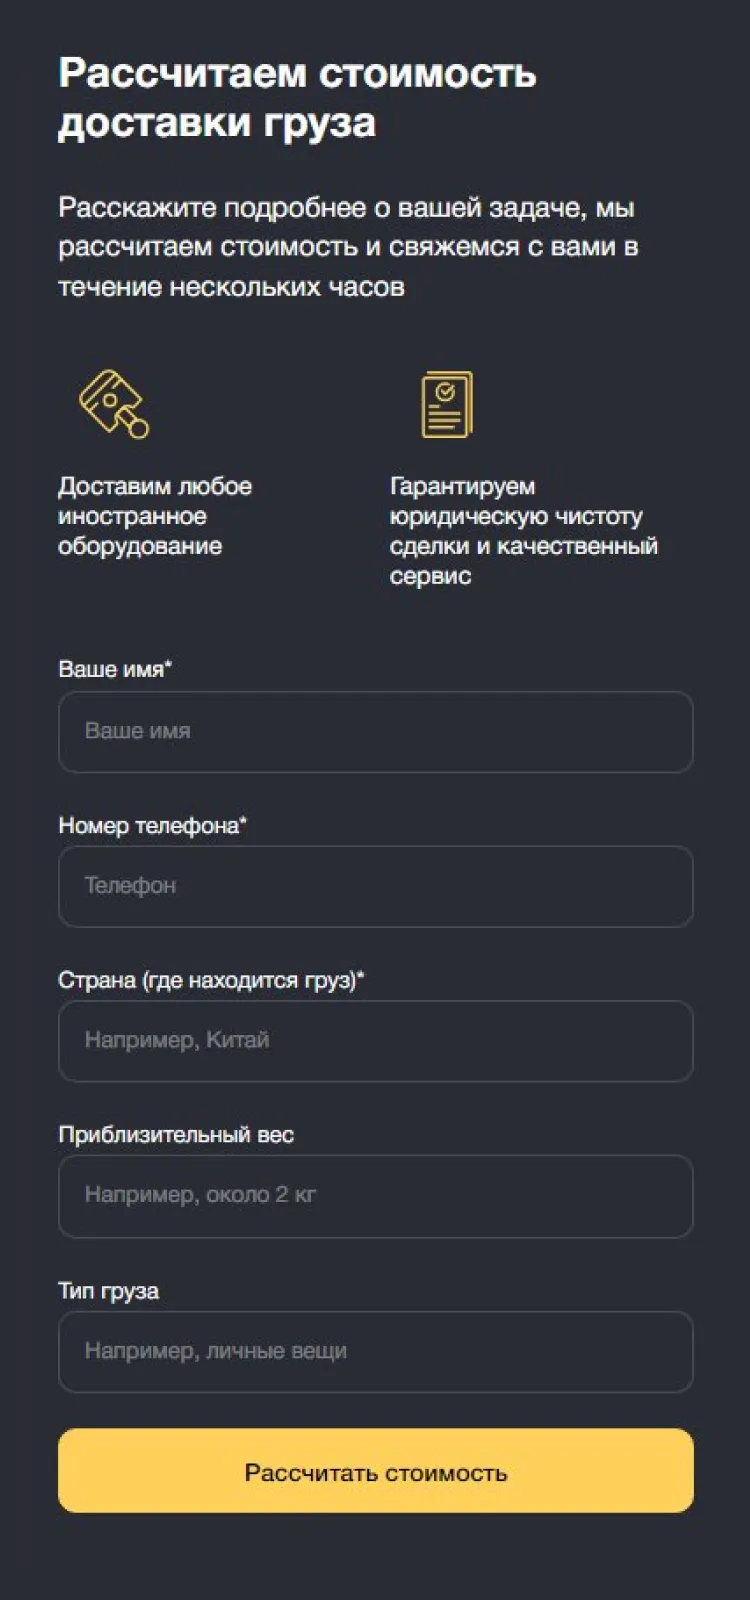Click the cargo type input field

click(x=375, y=1352)
